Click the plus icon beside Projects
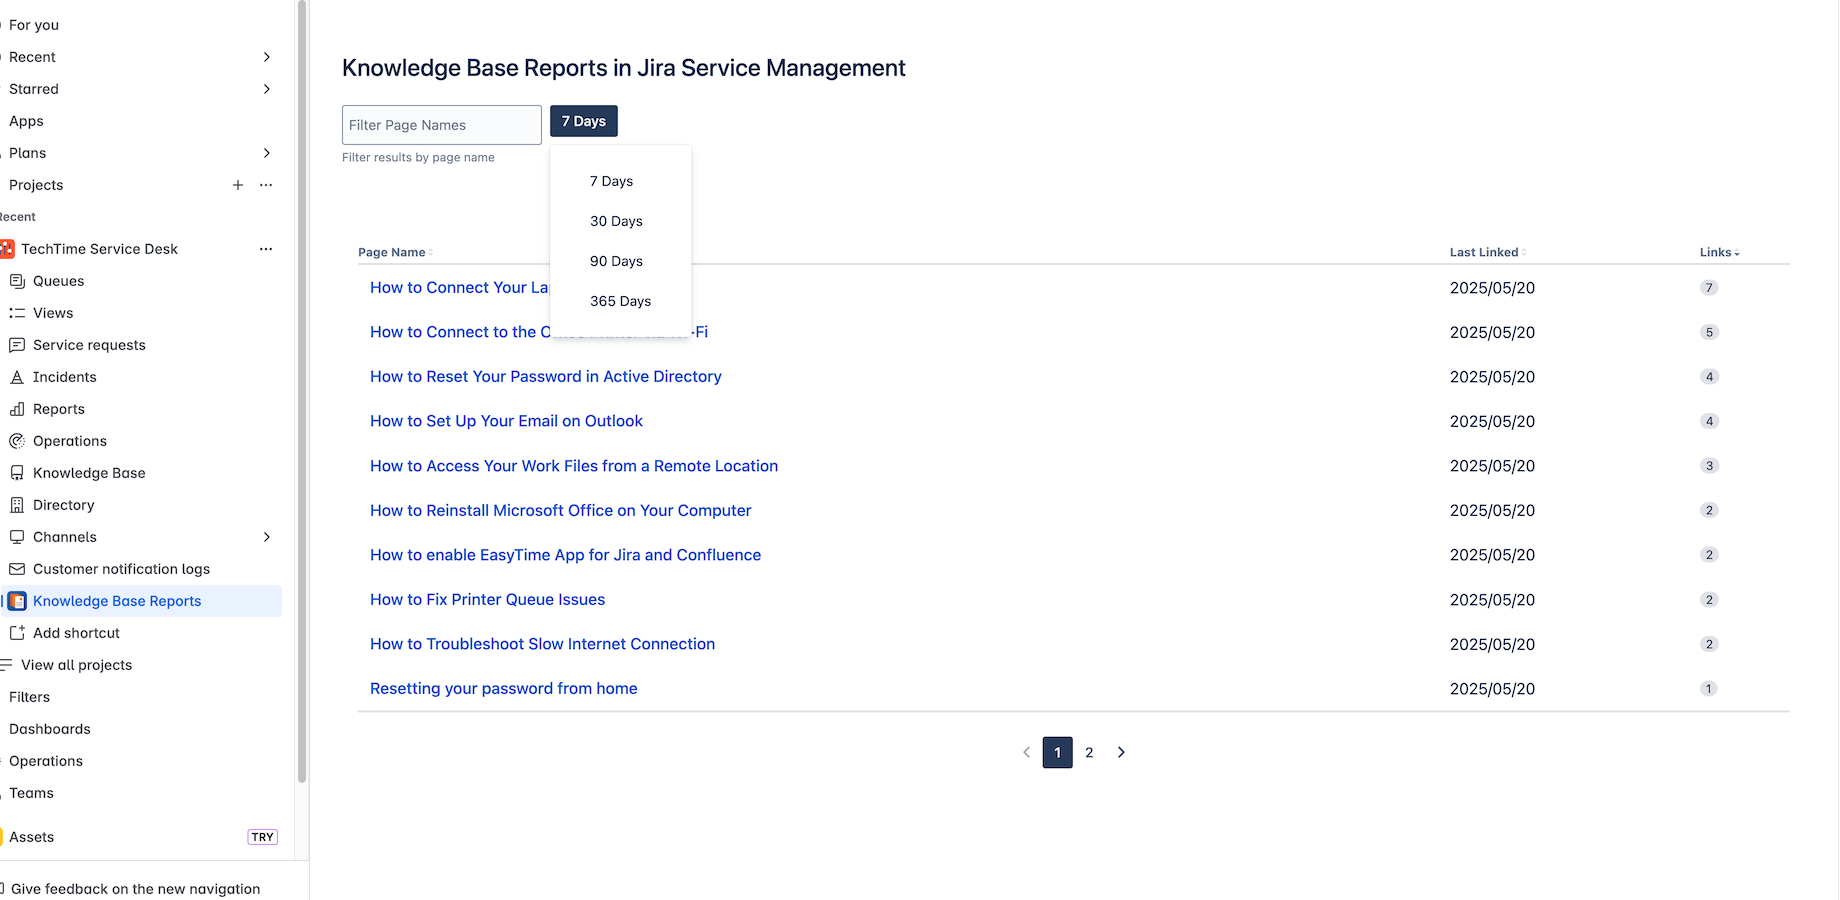Screen dimensions: 1840x900 238,185
